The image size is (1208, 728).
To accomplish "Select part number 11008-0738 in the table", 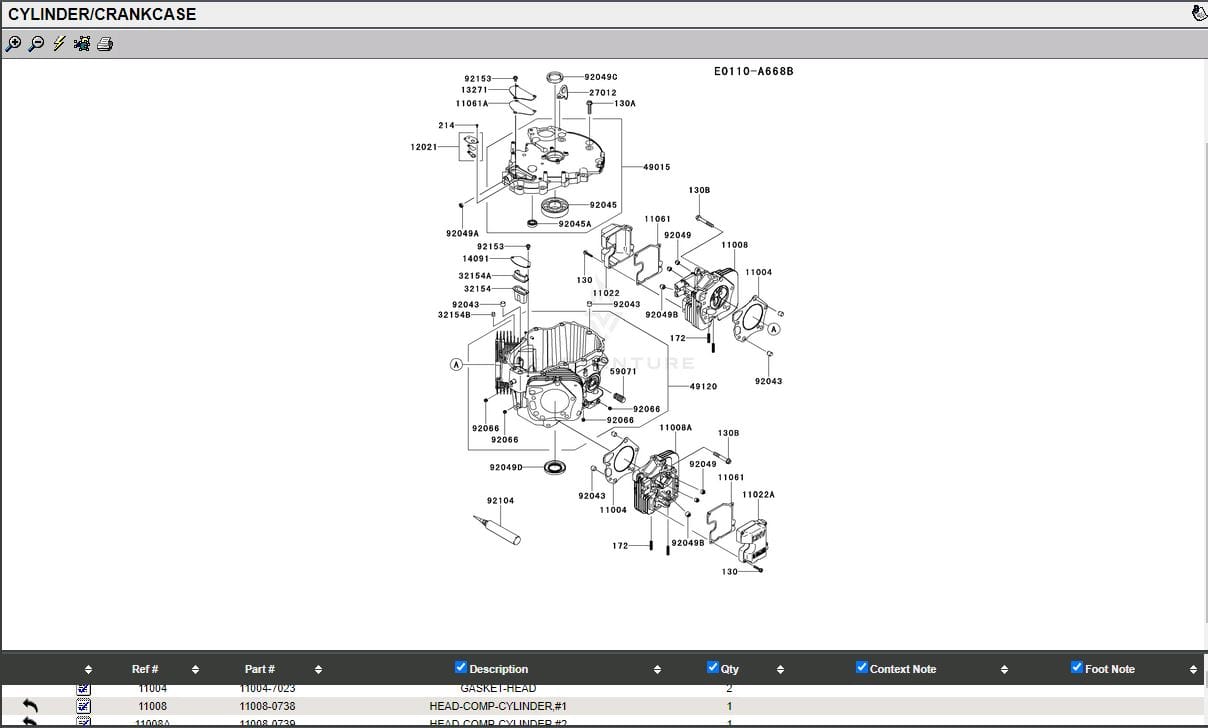I will [x=267, y=706].
